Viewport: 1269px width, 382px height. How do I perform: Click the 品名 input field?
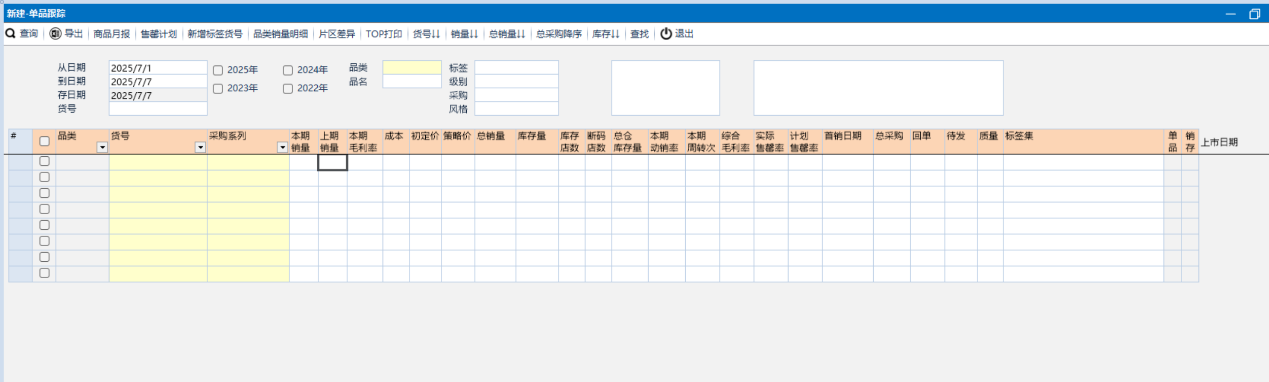pyautogui.click(x=412, y=82)
